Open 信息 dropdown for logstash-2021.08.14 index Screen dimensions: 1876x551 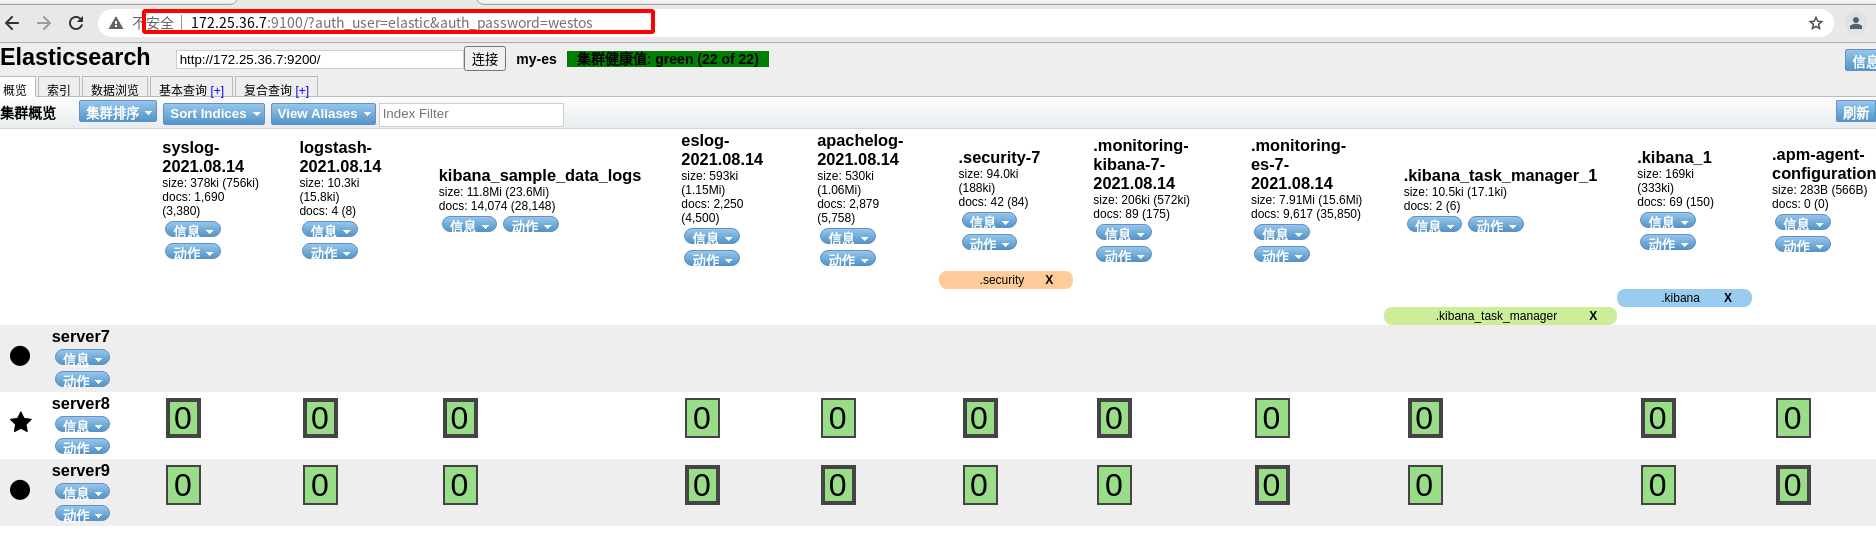[x=330, y=230]
